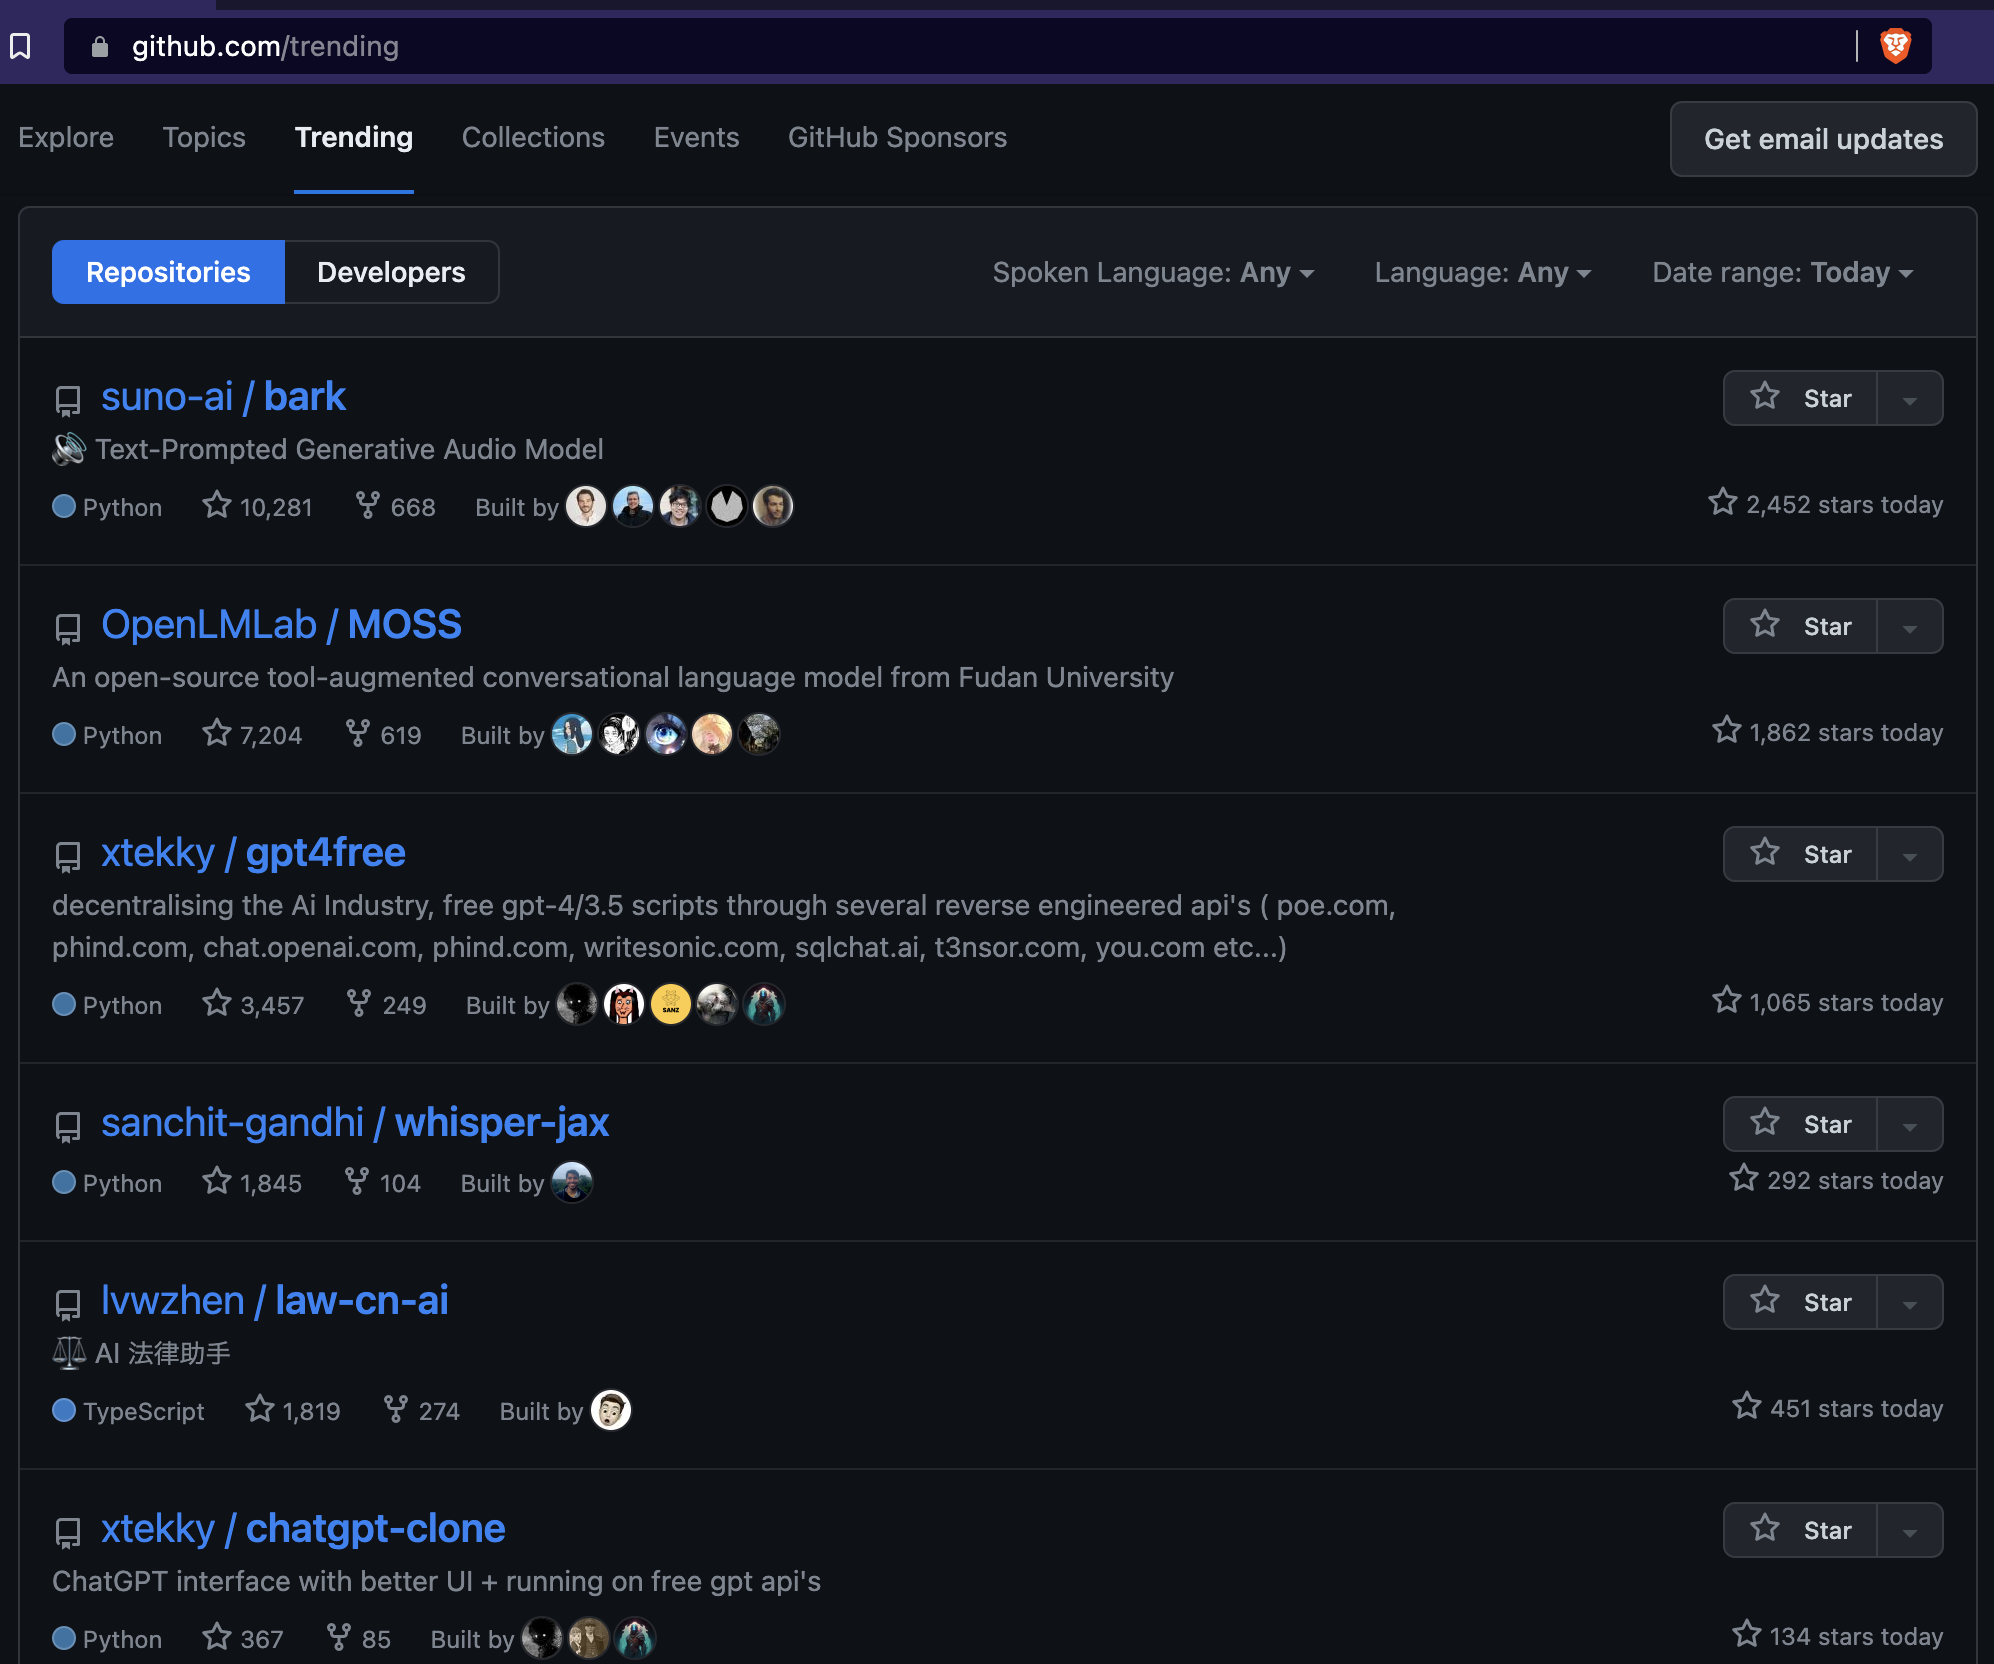The image size is (1994, 1664).
Task: Click whisper-jax's 1,845 stargazers count
Action: point(252,1182)
